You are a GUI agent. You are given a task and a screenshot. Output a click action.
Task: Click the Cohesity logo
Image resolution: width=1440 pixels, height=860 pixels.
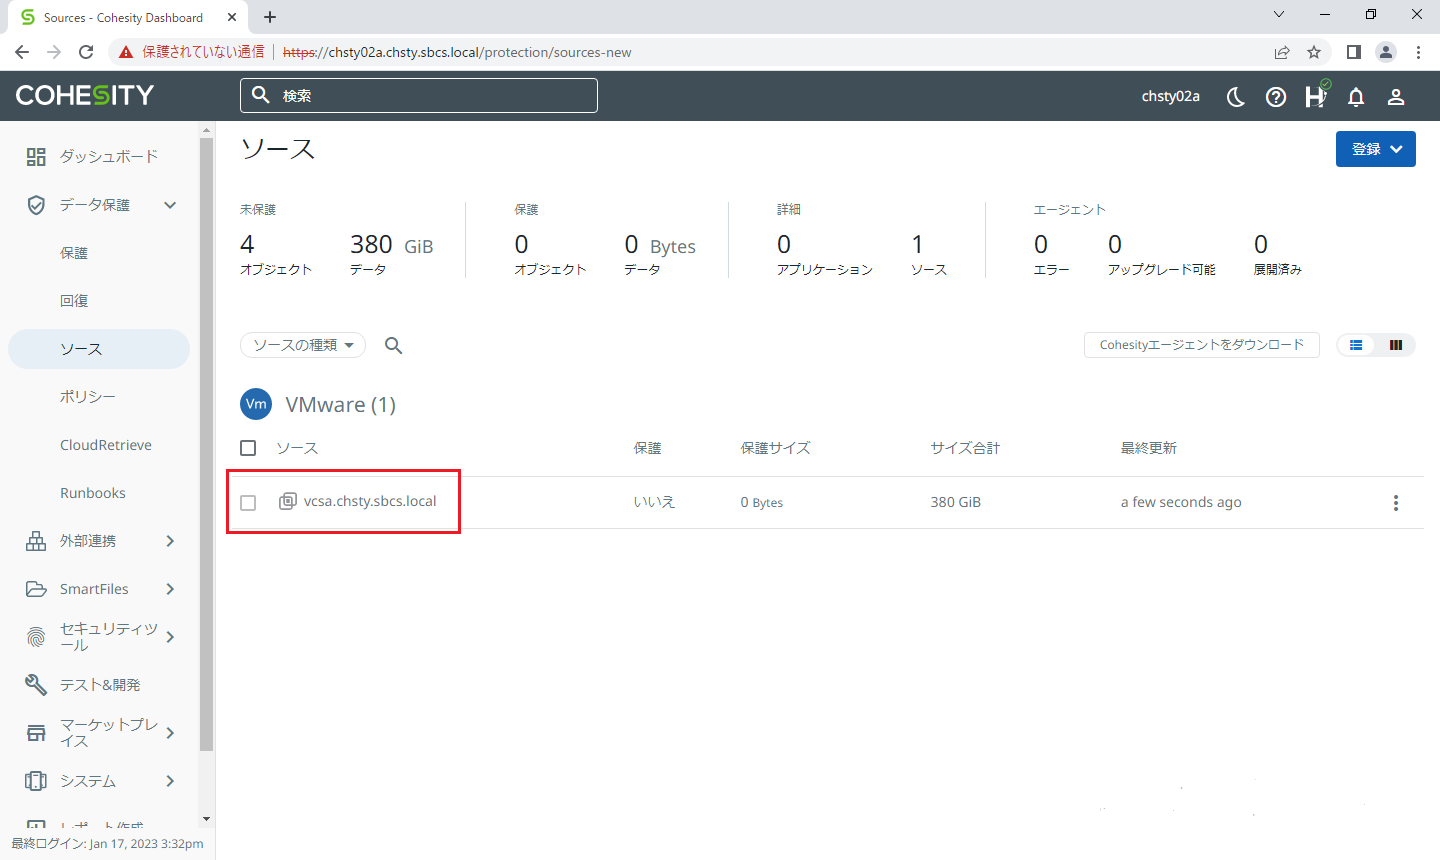coord(85,95)
